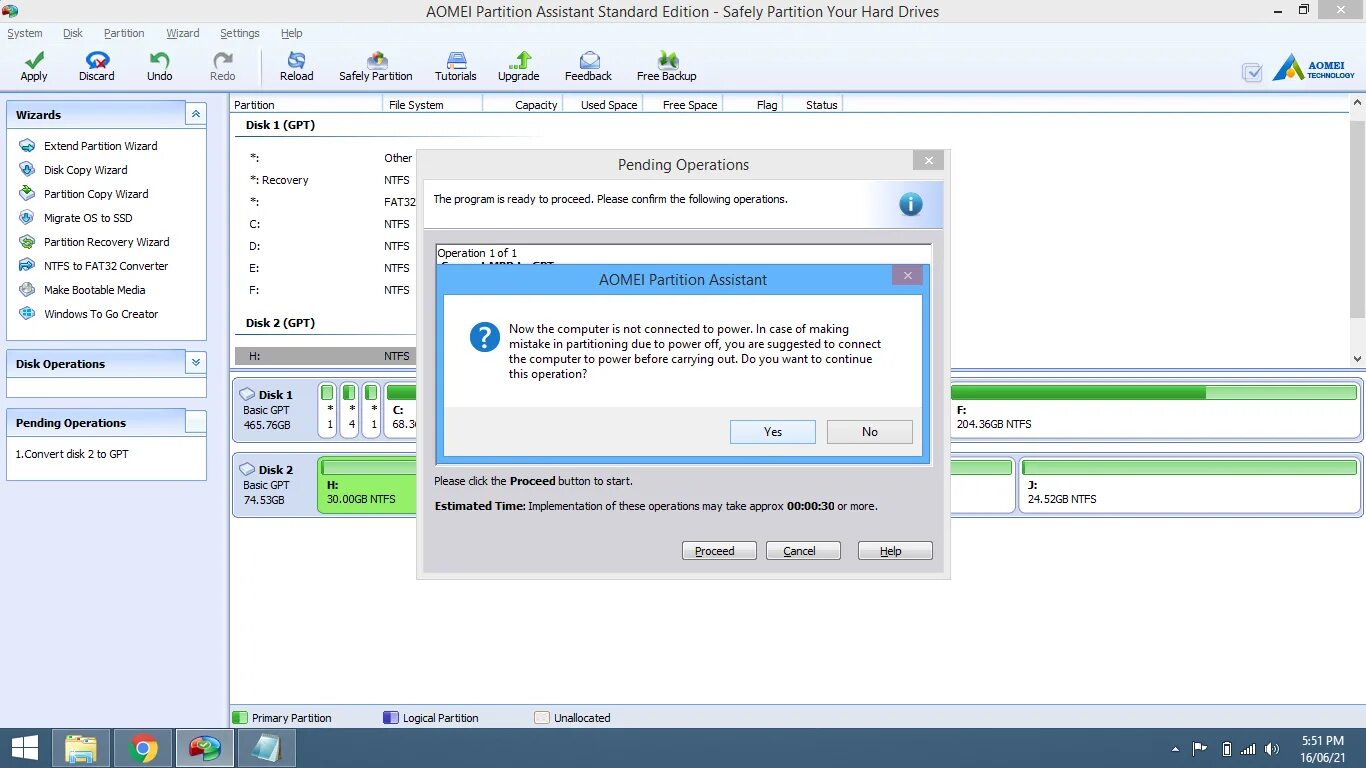The width and height of the screenshot is (1366, 768).
Task: Click the Undo toolbar icon
Action: pos(160,67)
